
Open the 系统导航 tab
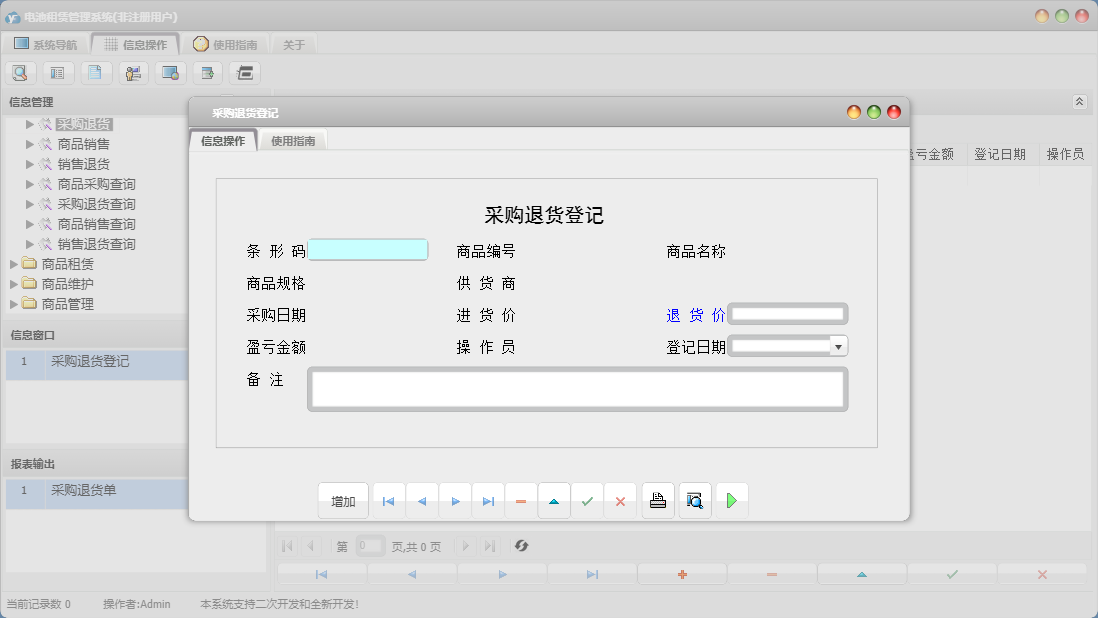tap(44, 43)
